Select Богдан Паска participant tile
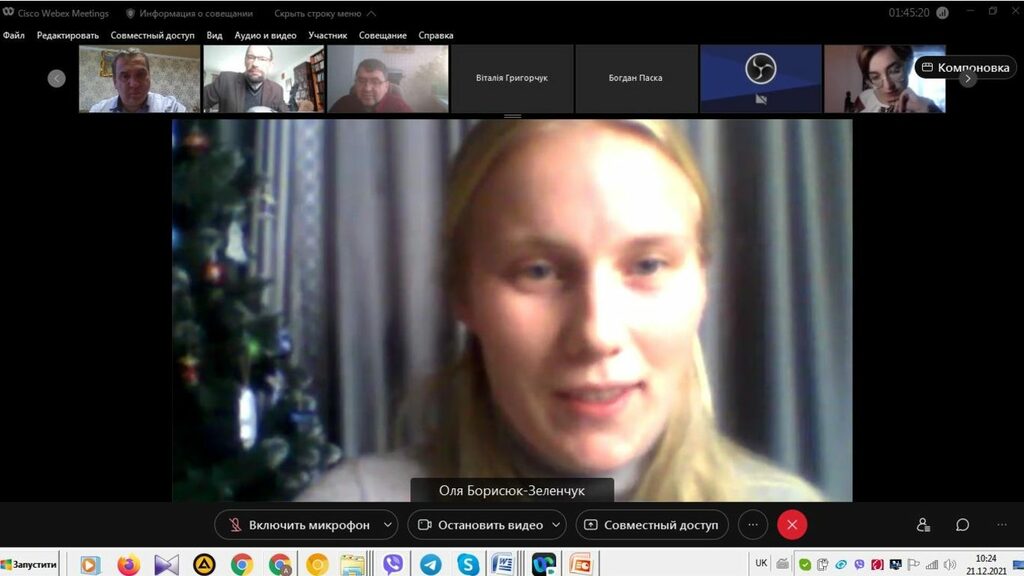 pyautogui.click(x=636, y=78)
